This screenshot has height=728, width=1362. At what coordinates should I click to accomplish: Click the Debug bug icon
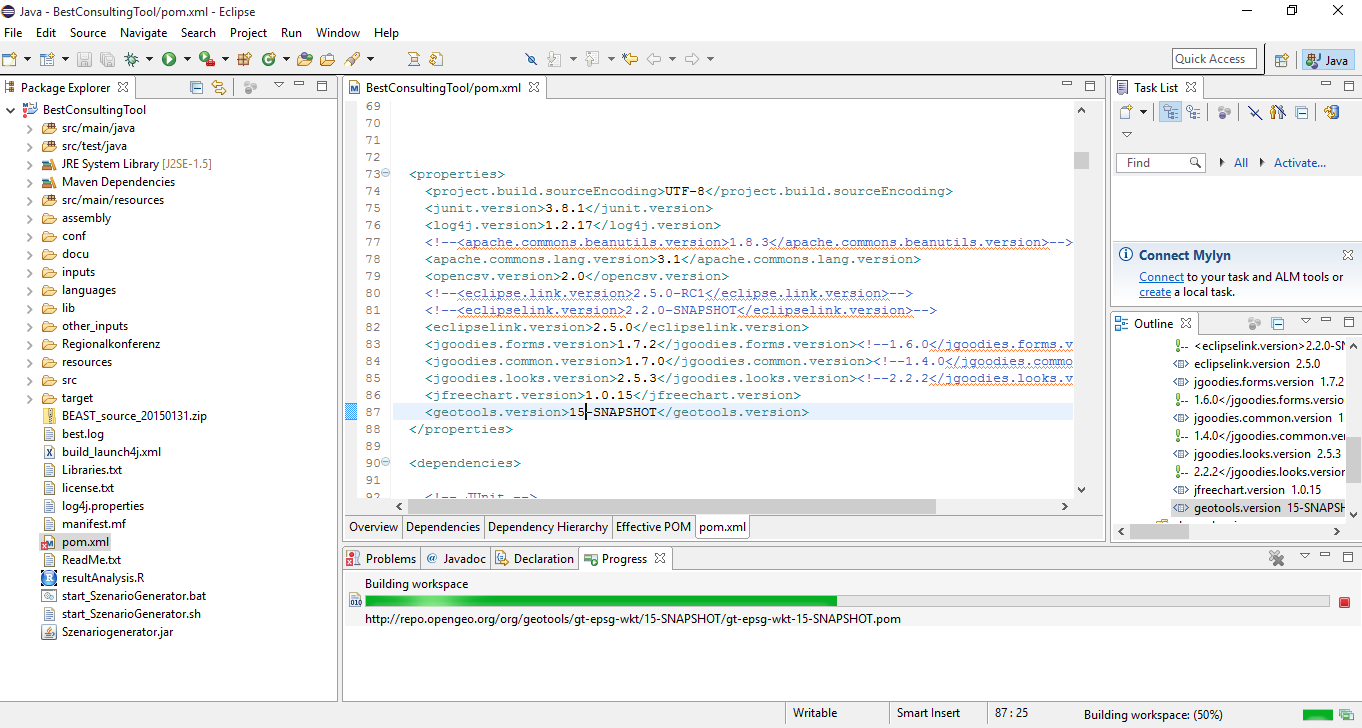[x=131, y=59]
